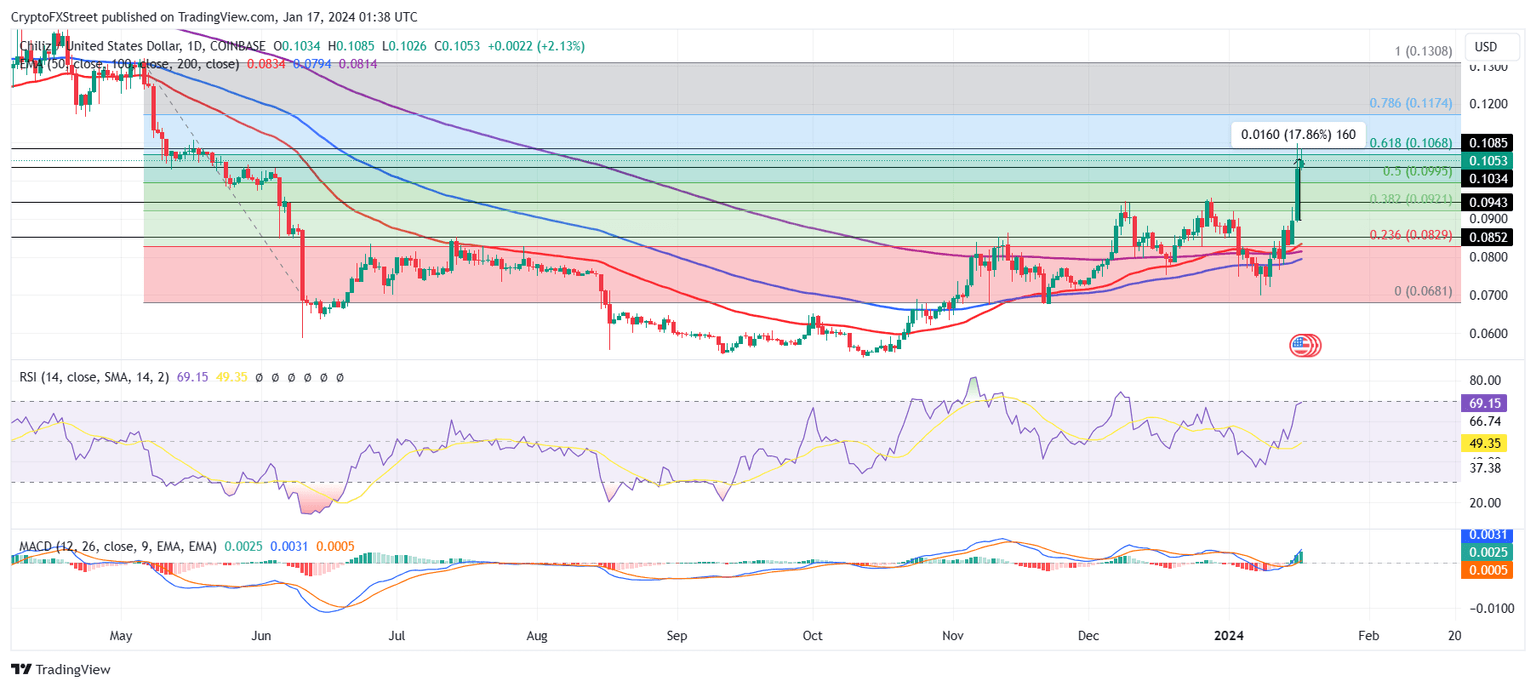Click the black 0.0943 price axis tag
The image size is (1536, 688).
1485,203
